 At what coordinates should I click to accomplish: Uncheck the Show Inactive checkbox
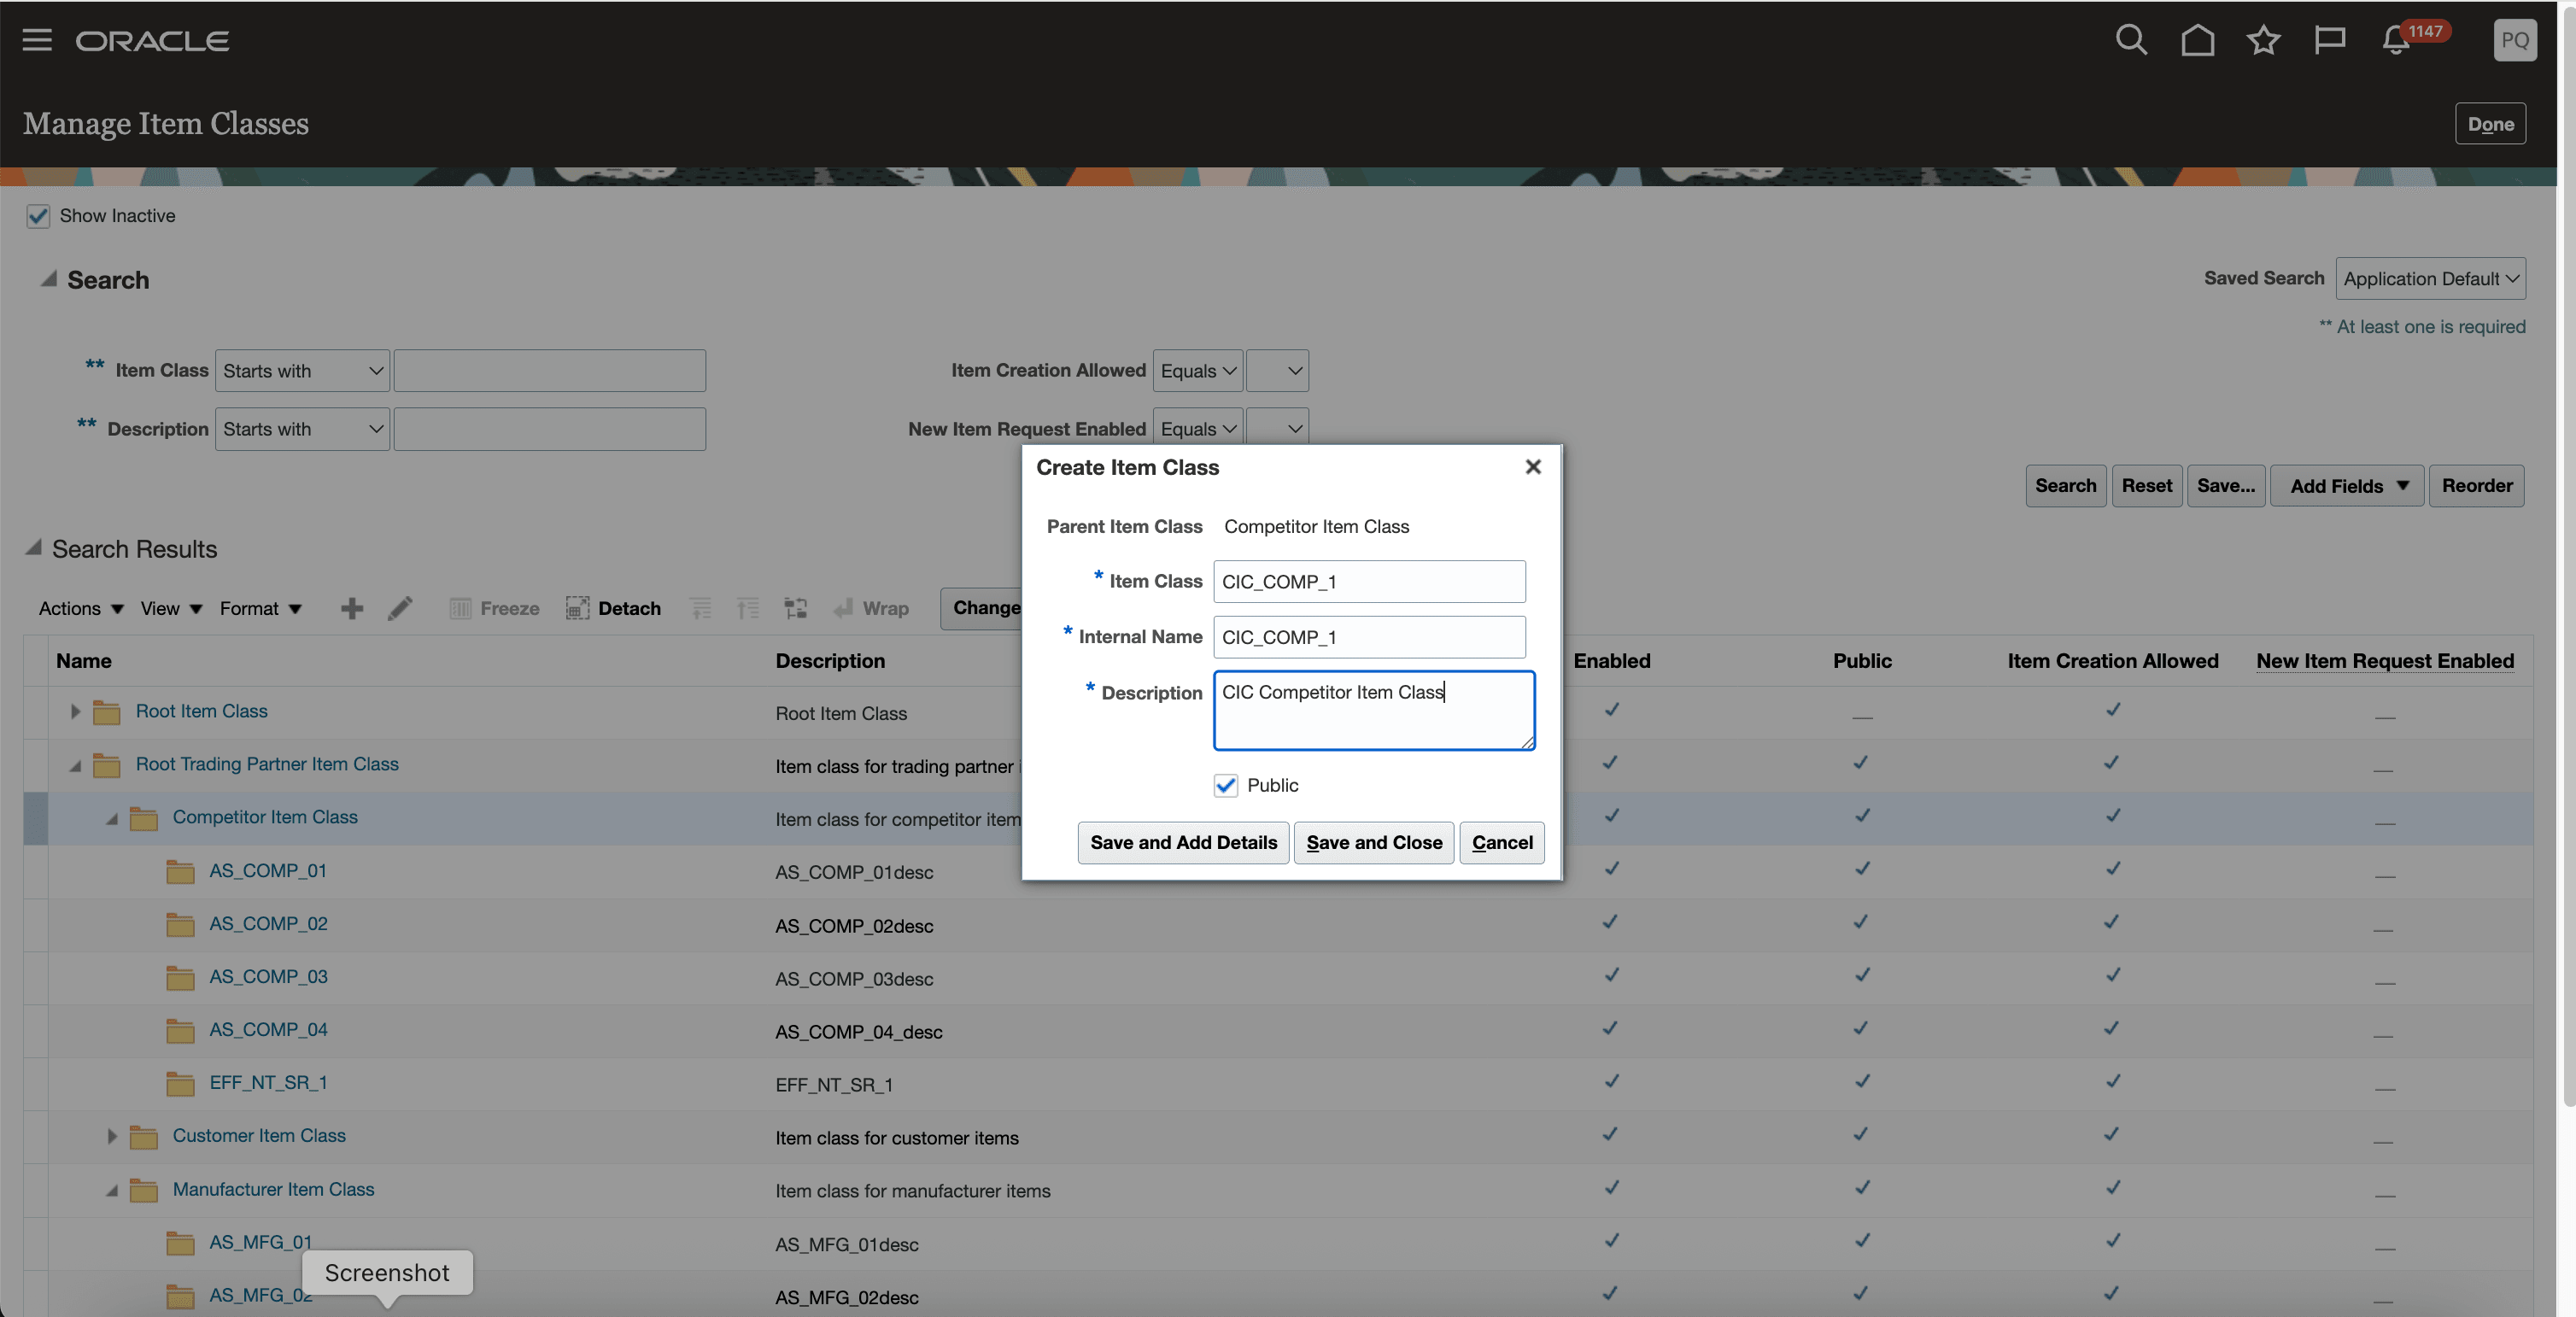click(38, 216)
